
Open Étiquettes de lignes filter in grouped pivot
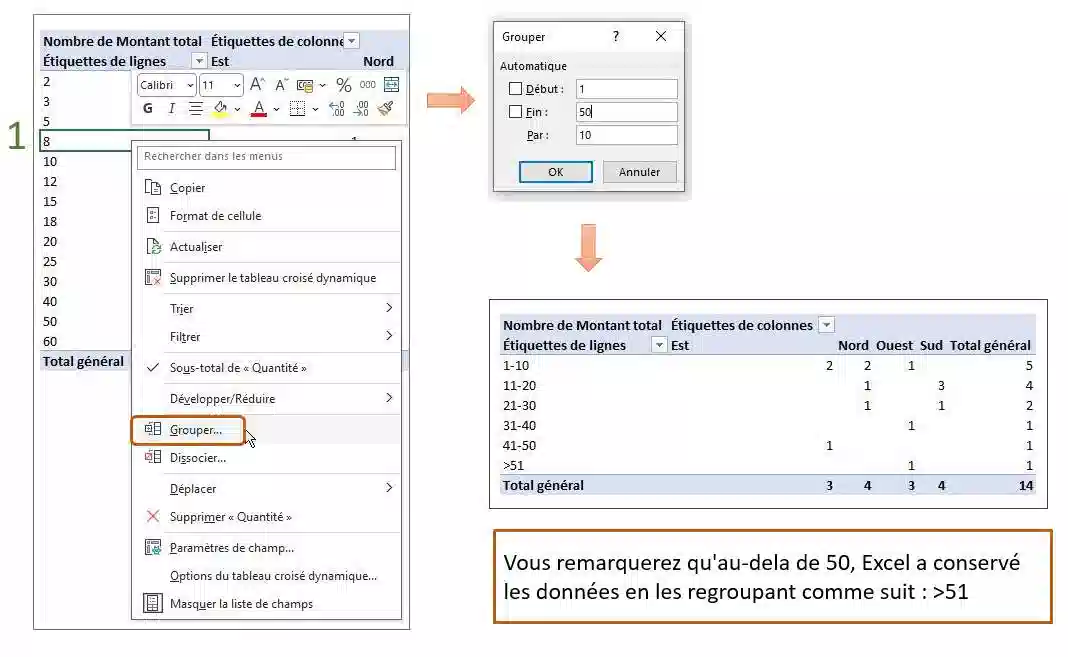tap(659, 344)
